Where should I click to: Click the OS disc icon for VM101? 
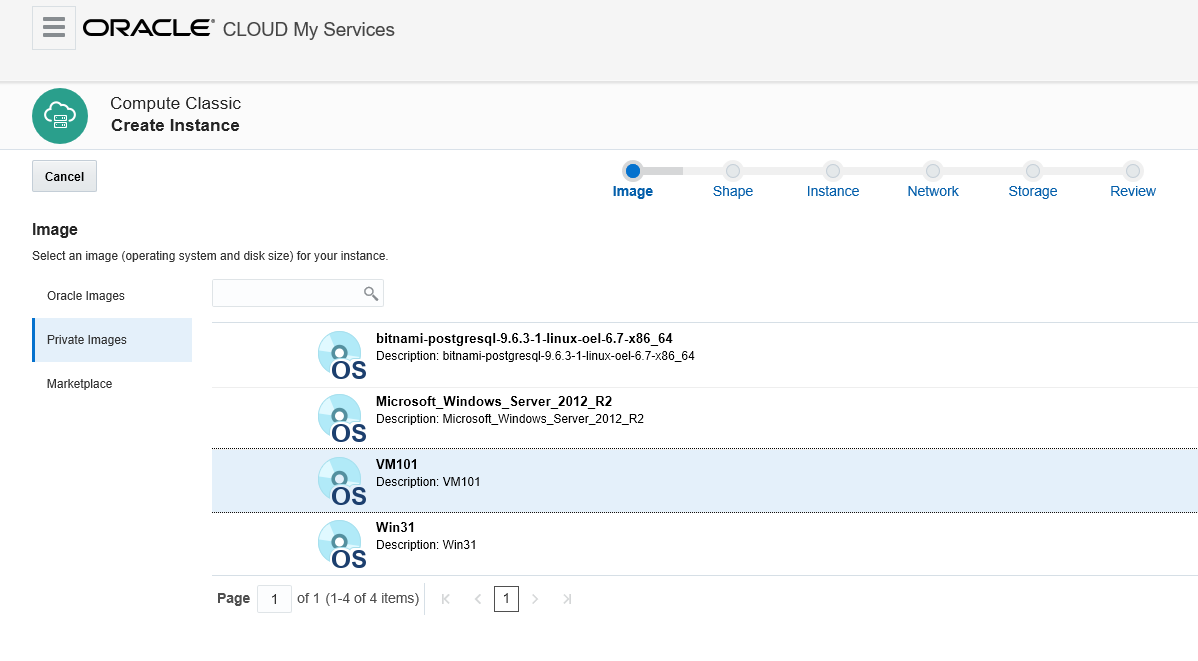click(342, 481)
